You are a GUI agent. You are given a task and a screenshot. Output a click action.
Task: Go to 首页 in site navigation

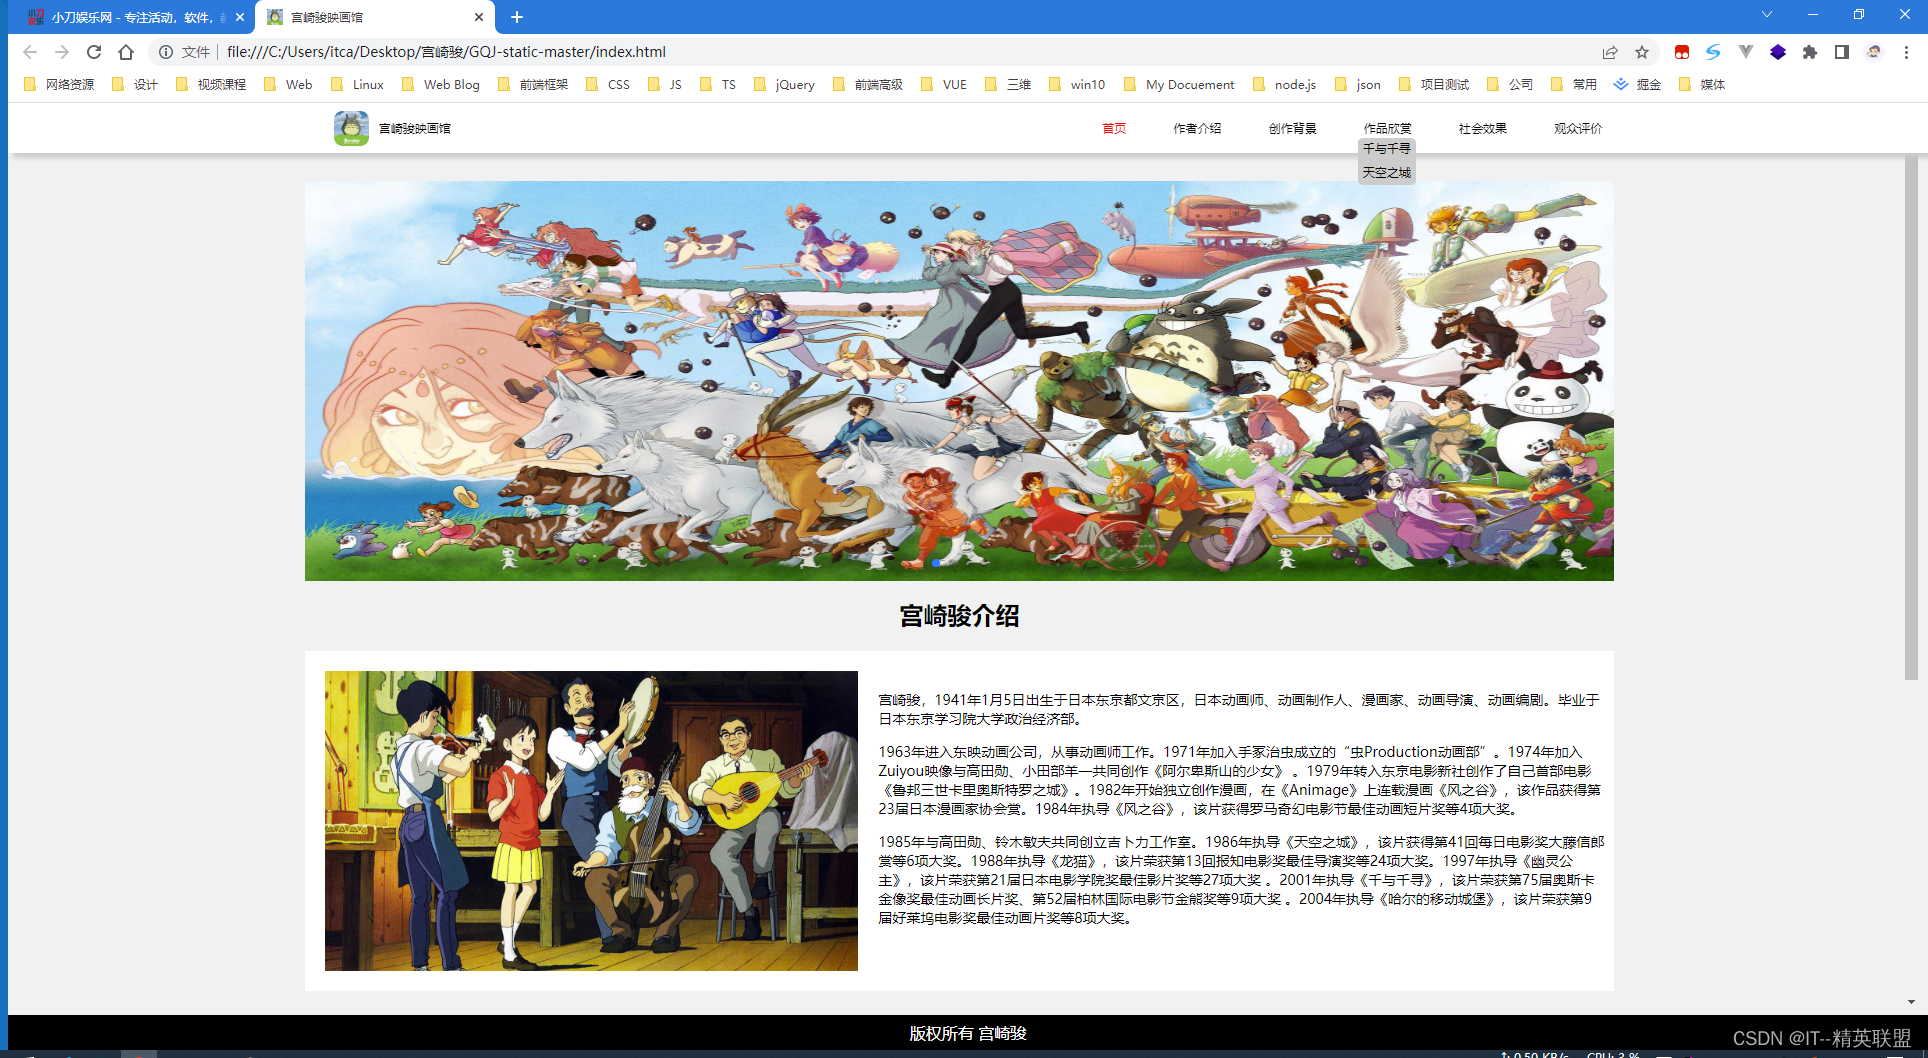1114,128
